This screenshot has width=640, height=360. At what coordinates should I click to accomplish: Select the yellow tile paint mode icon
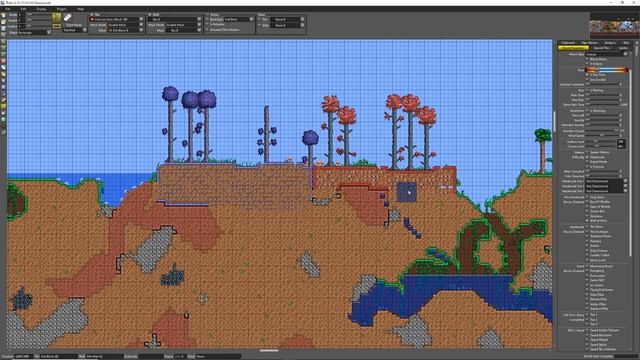(57, 18)
